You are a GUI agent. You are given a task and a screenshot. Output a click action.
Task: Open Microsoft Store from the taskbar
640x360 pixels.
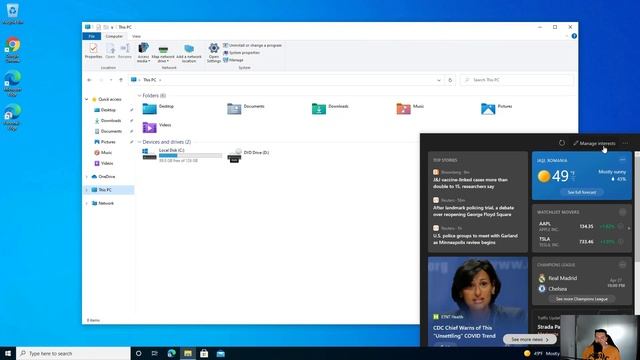(x=204, y=353)
